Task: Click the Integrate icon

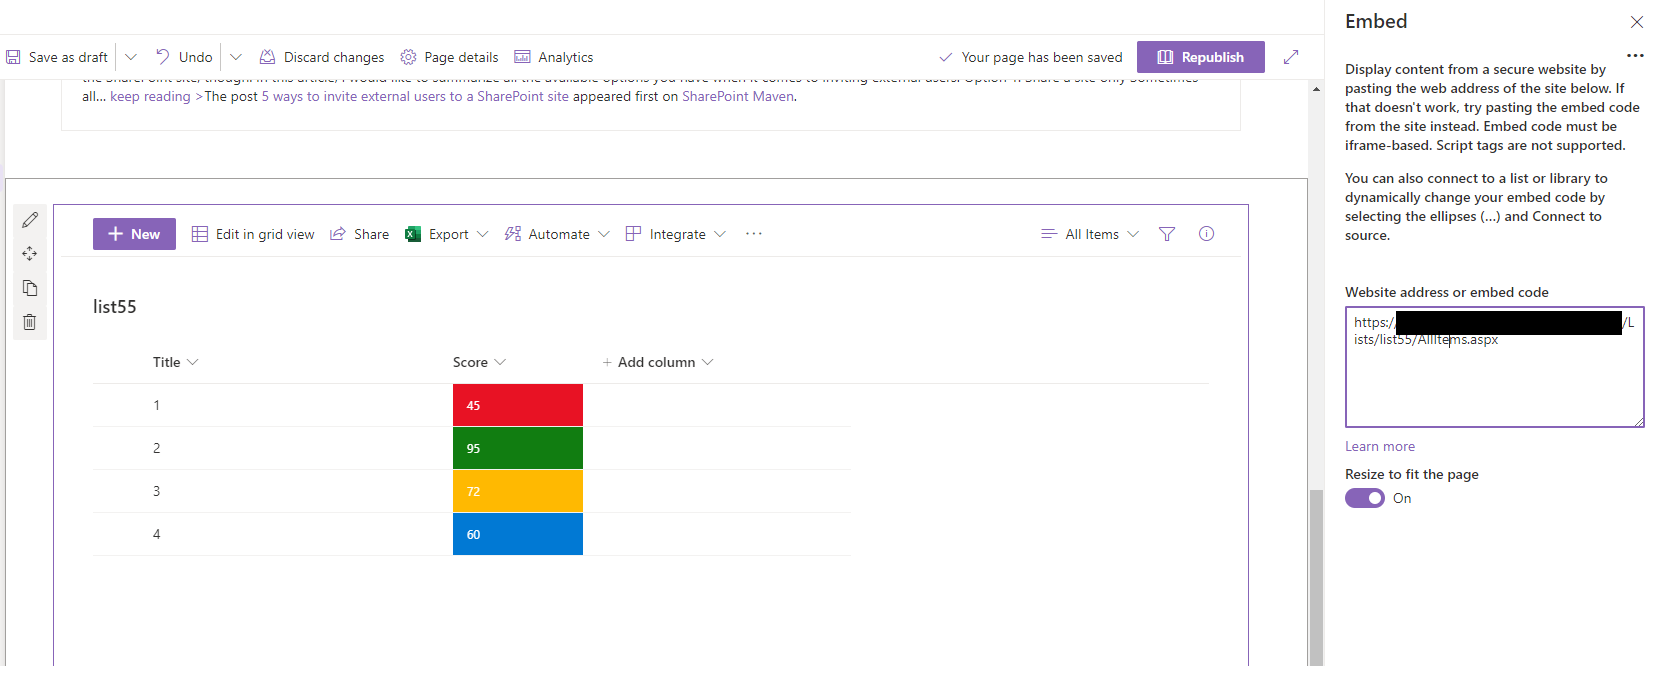Action: 633,234
